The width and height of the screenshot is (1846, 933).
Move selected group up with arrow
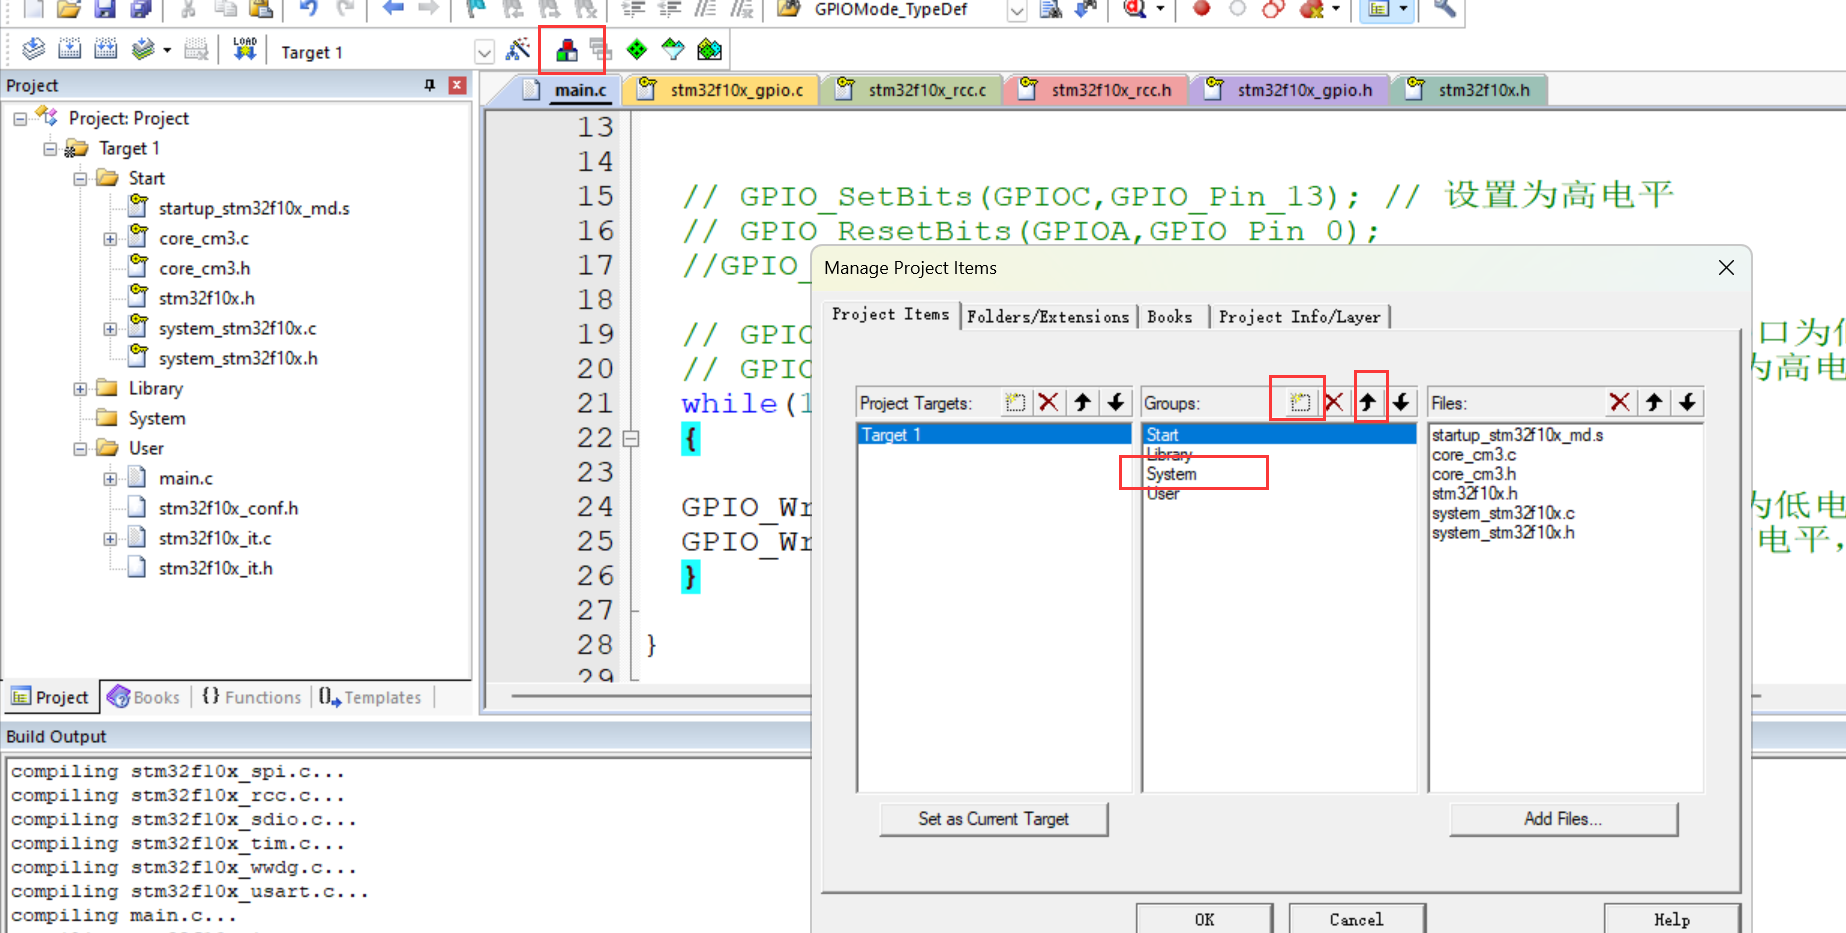click(x=1368, y=402)
